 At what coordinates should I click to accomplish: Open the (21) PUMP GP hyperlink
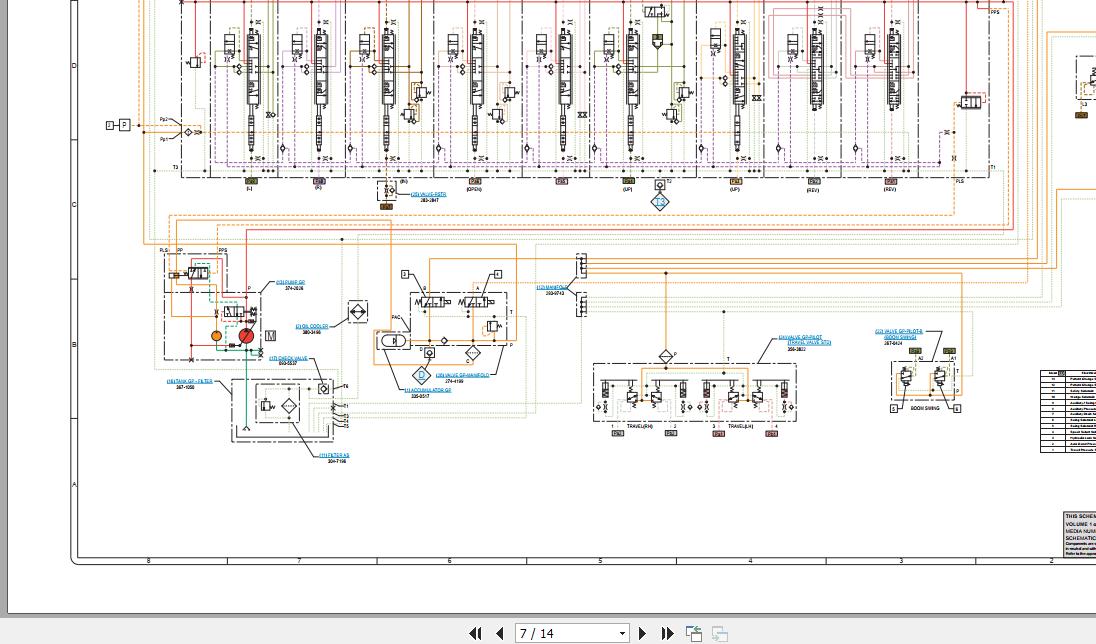pos(288,282)
